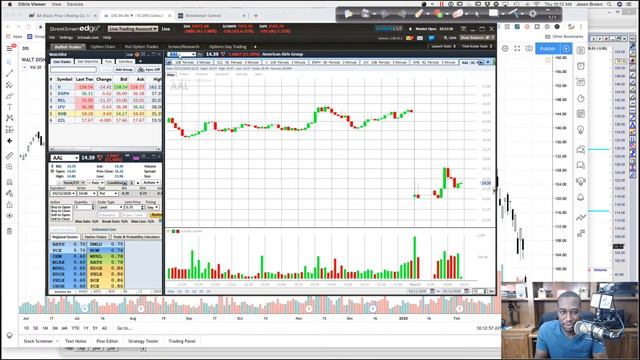Select Buy to Close action
The image size is (640, 360).
tap(60, 211)
